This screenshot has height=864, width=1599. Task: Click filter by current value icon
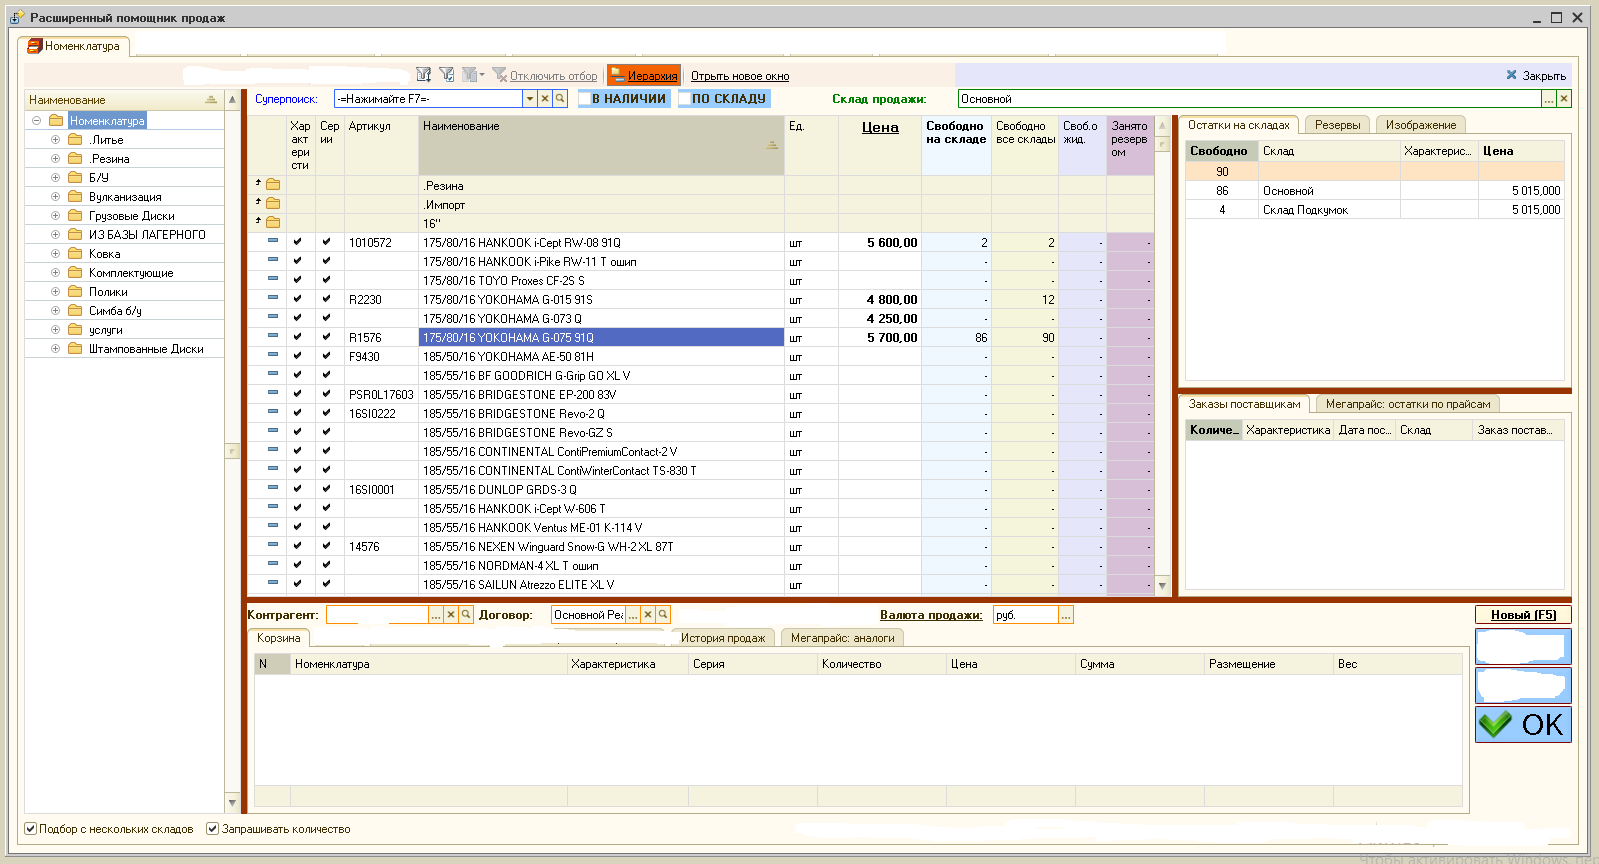pos(447,75)
